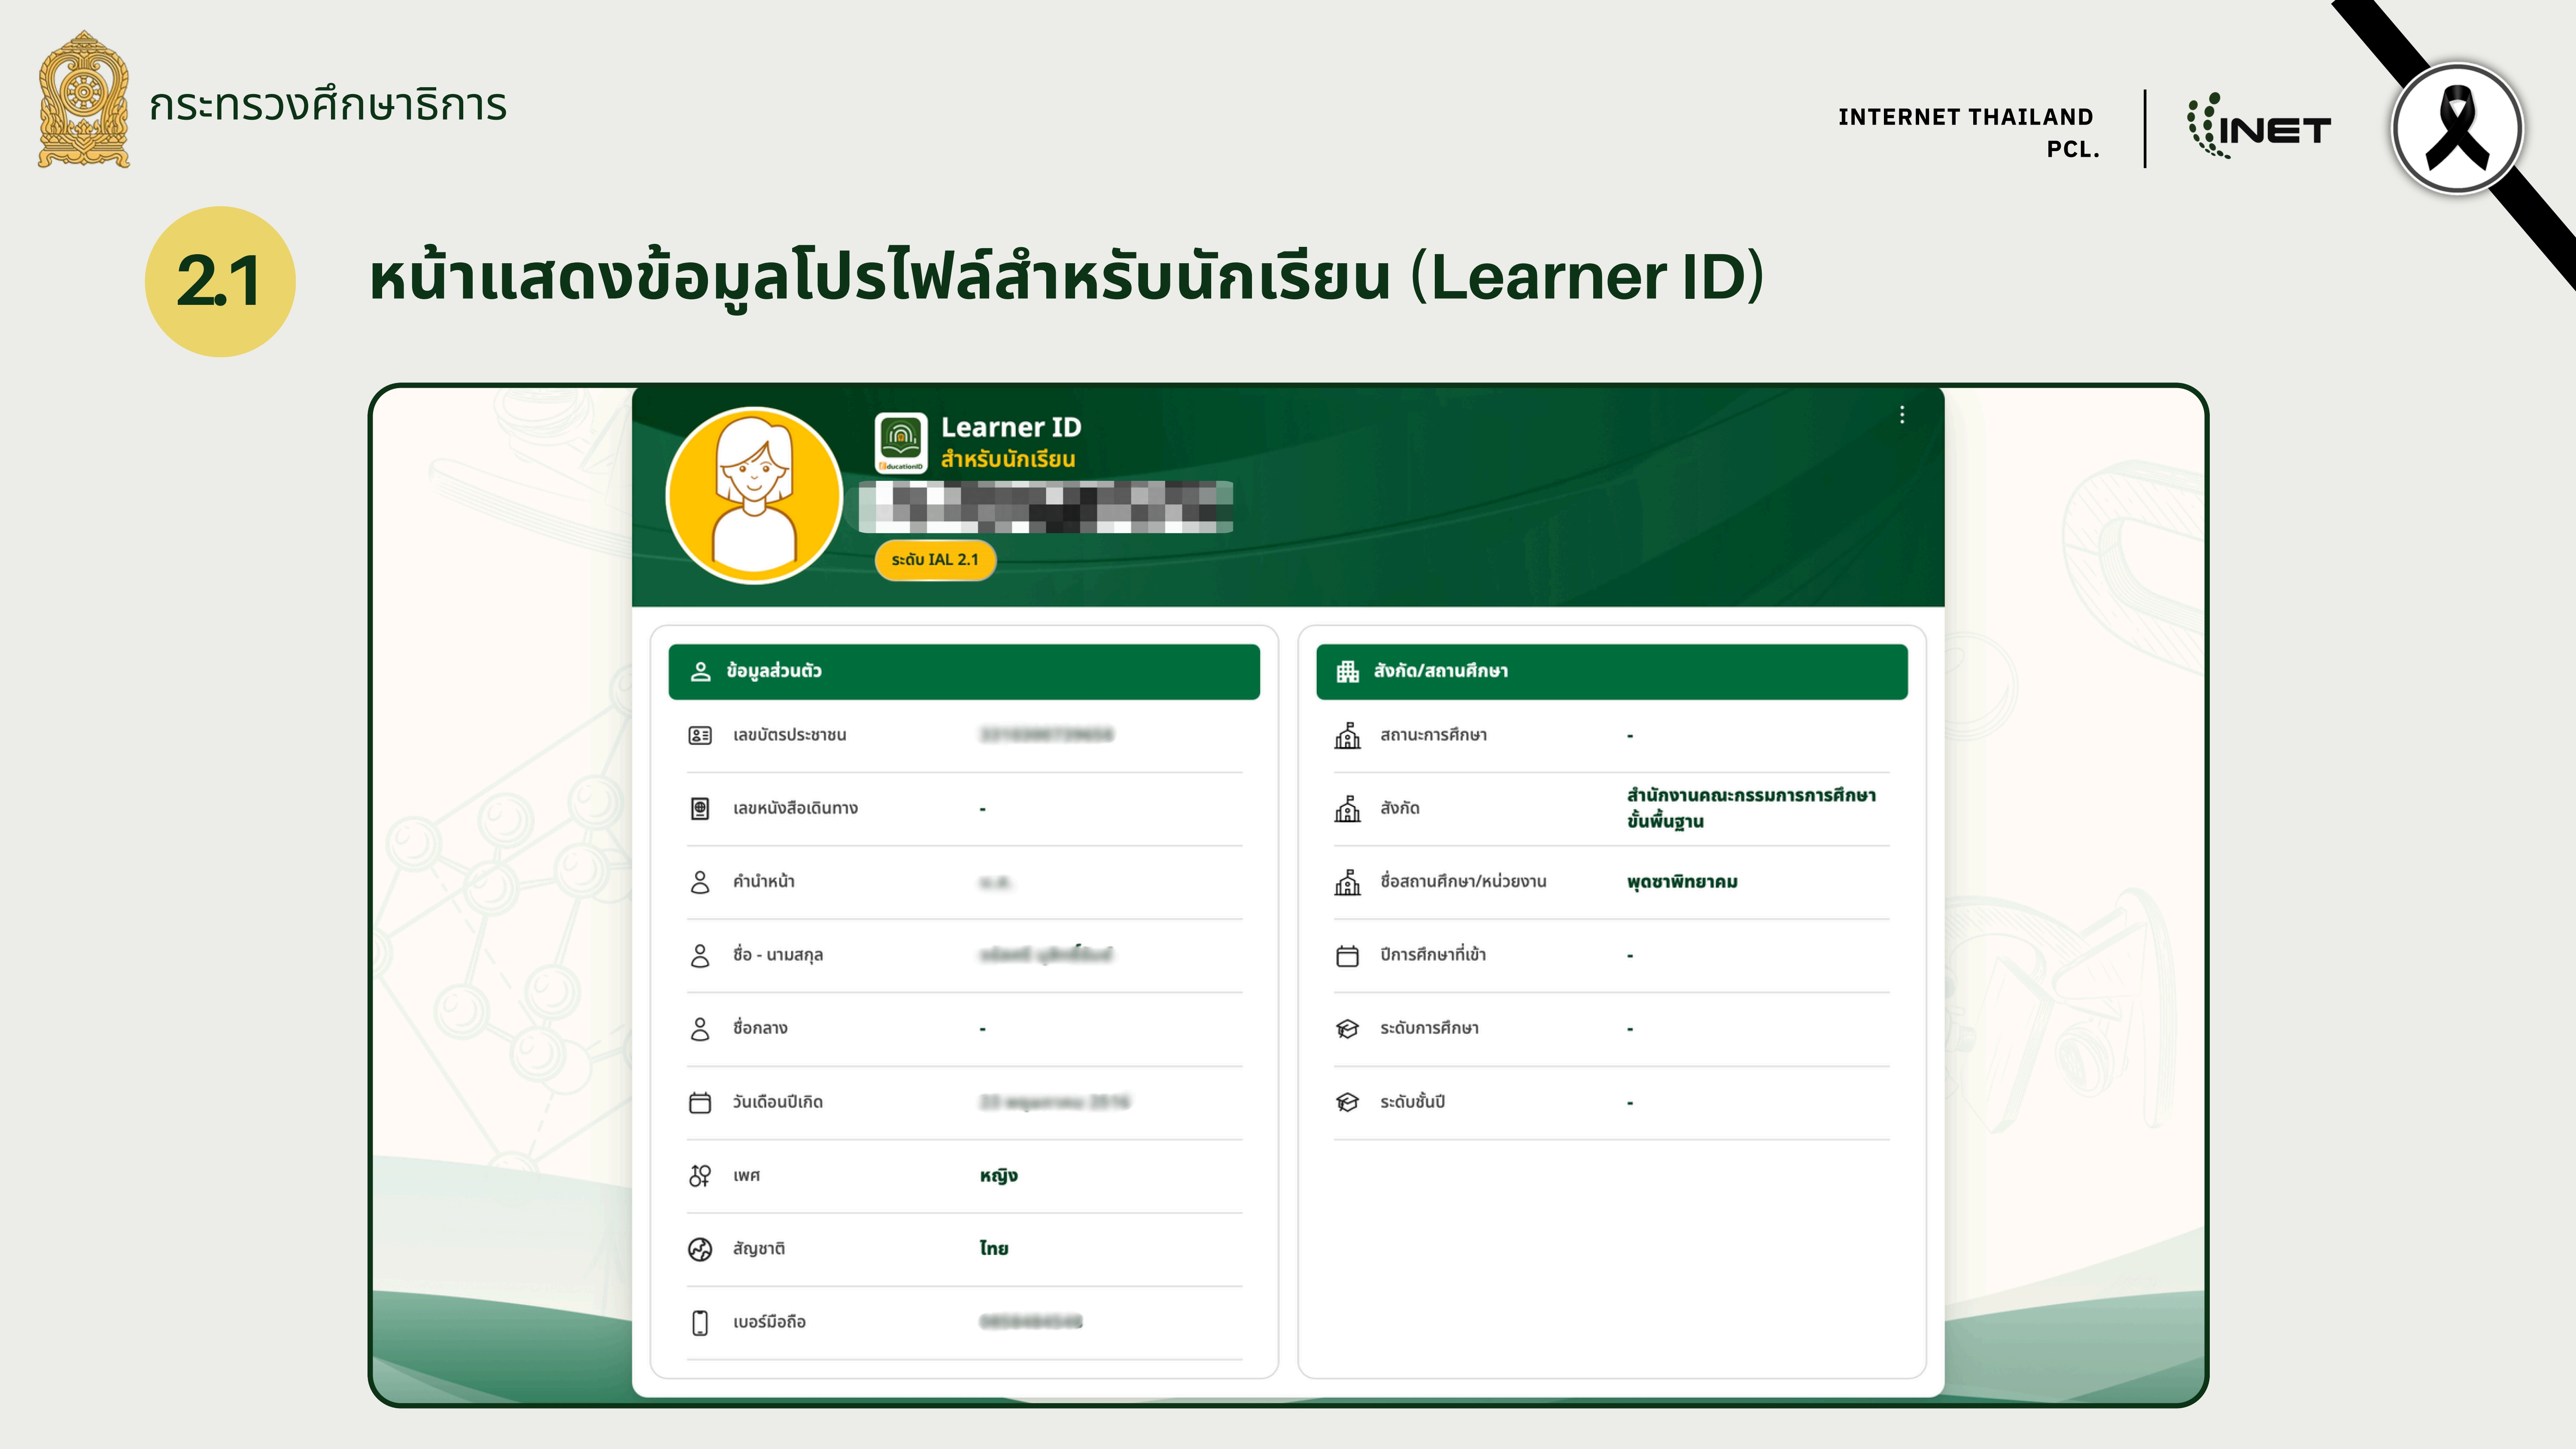Click the ระดับ IAL 2.1 badge

tap(935, 559)
